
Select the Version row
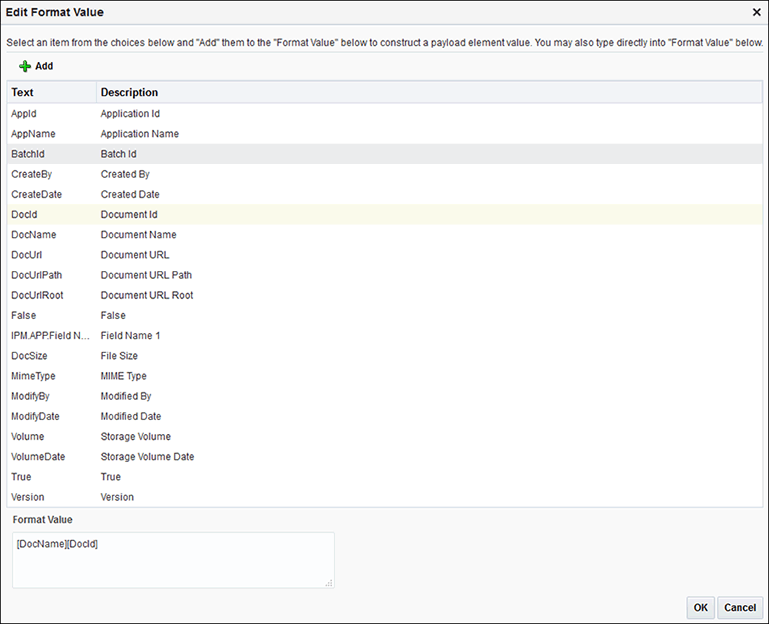384,497
